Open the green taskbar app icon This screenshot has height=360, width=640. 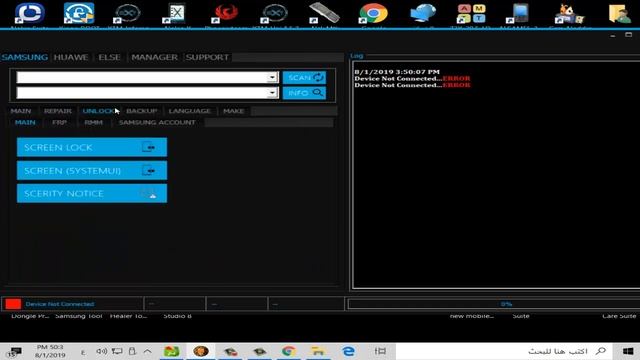172,351
